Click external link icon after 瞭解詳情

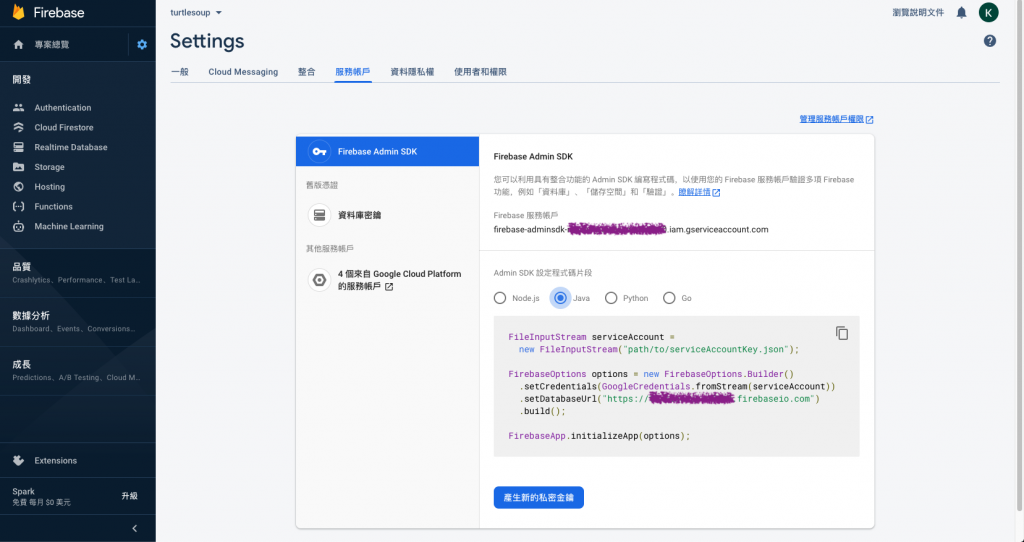pyautogui.click(x=716, y=193)
